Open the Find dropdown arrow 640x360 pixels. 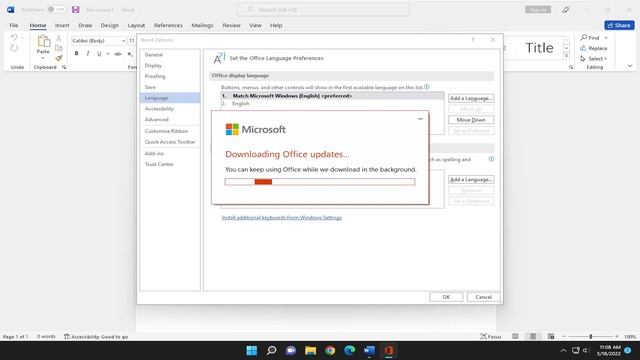(x=606, y=38)
